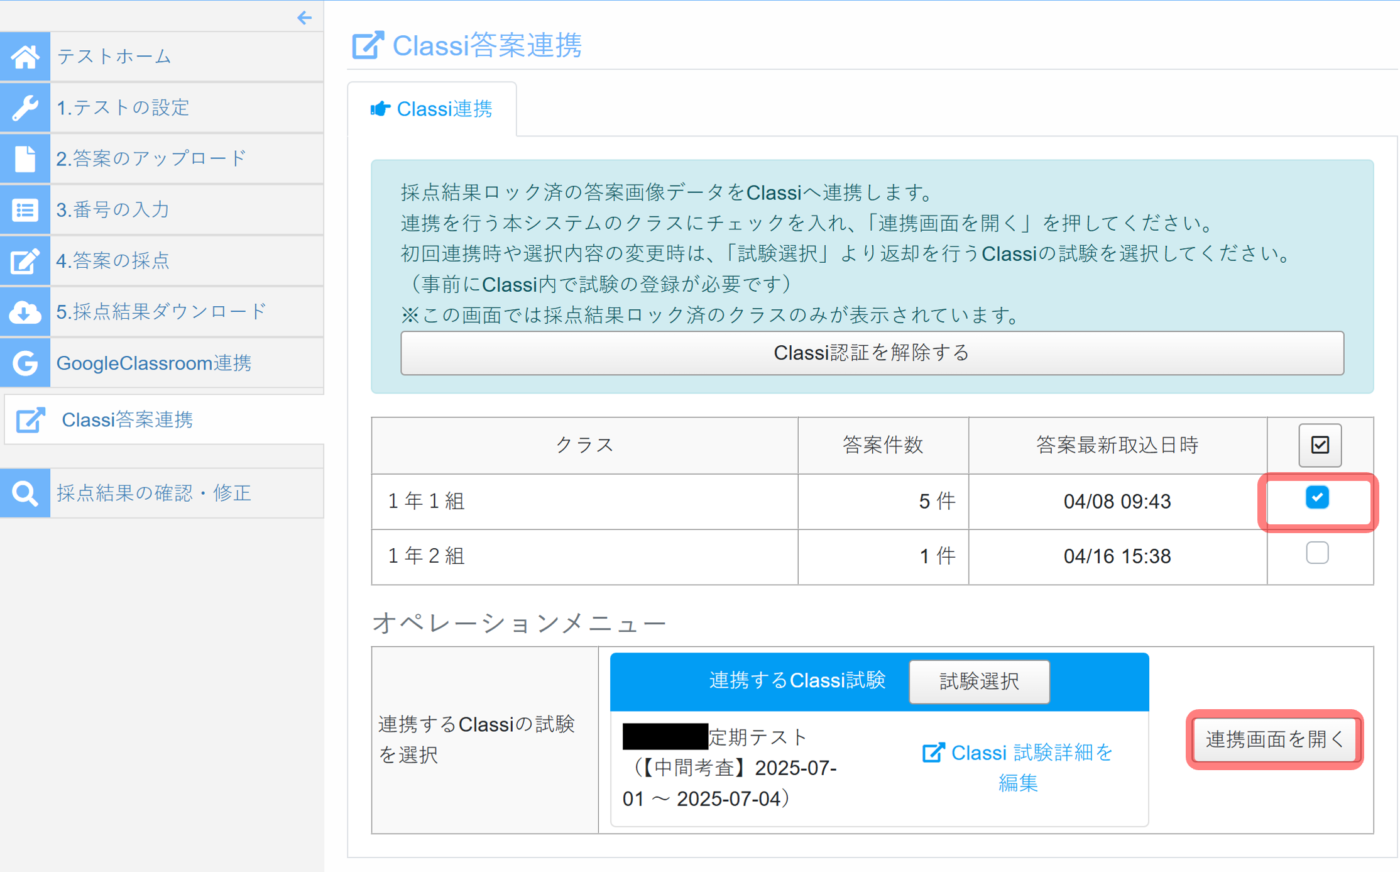Image resolution: width=1400 pixels, height=872 pixels.
Task: Click the Classi認証を解除する button
Action: coord(872,353)
